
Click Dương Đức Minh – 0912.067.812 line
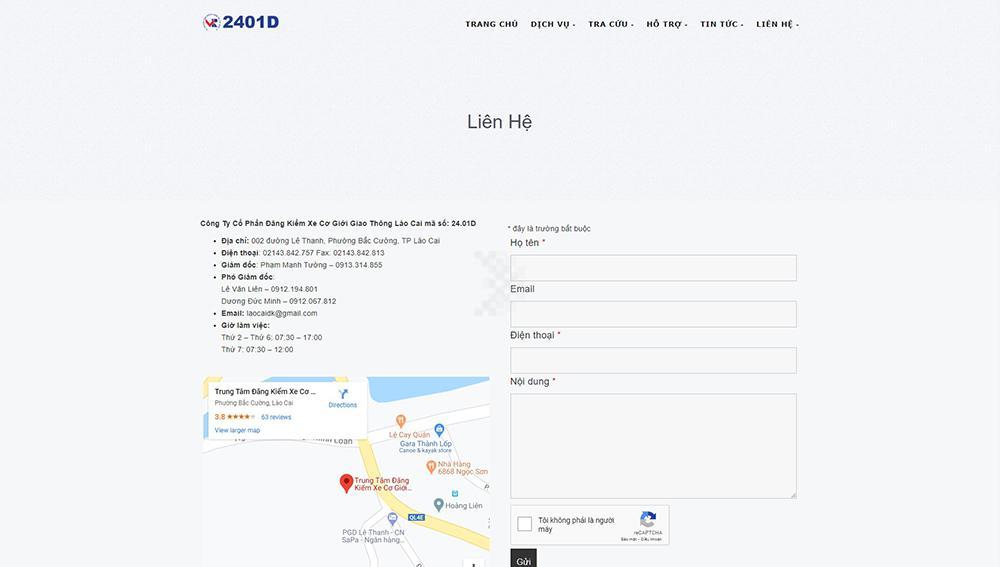point(279,301)
